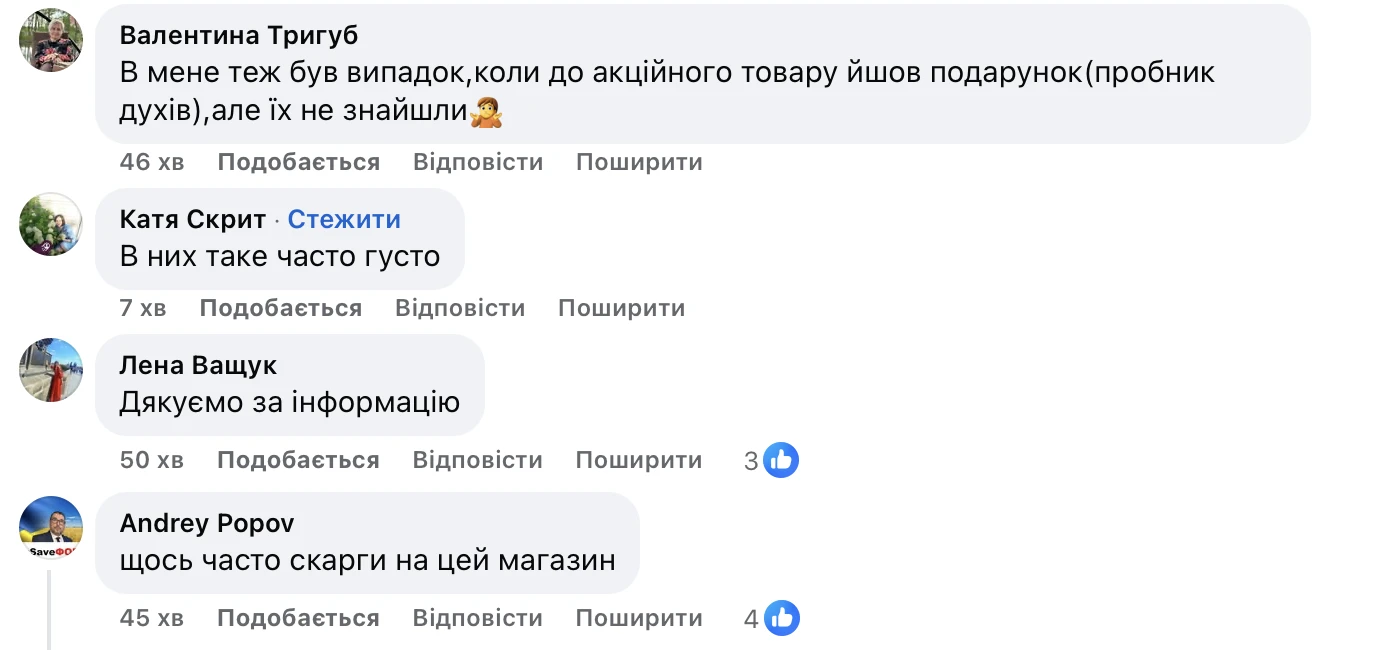Like Валентина Тригуб's comment with Подобається
This screenshot has width=1392, height=650.
298,162
